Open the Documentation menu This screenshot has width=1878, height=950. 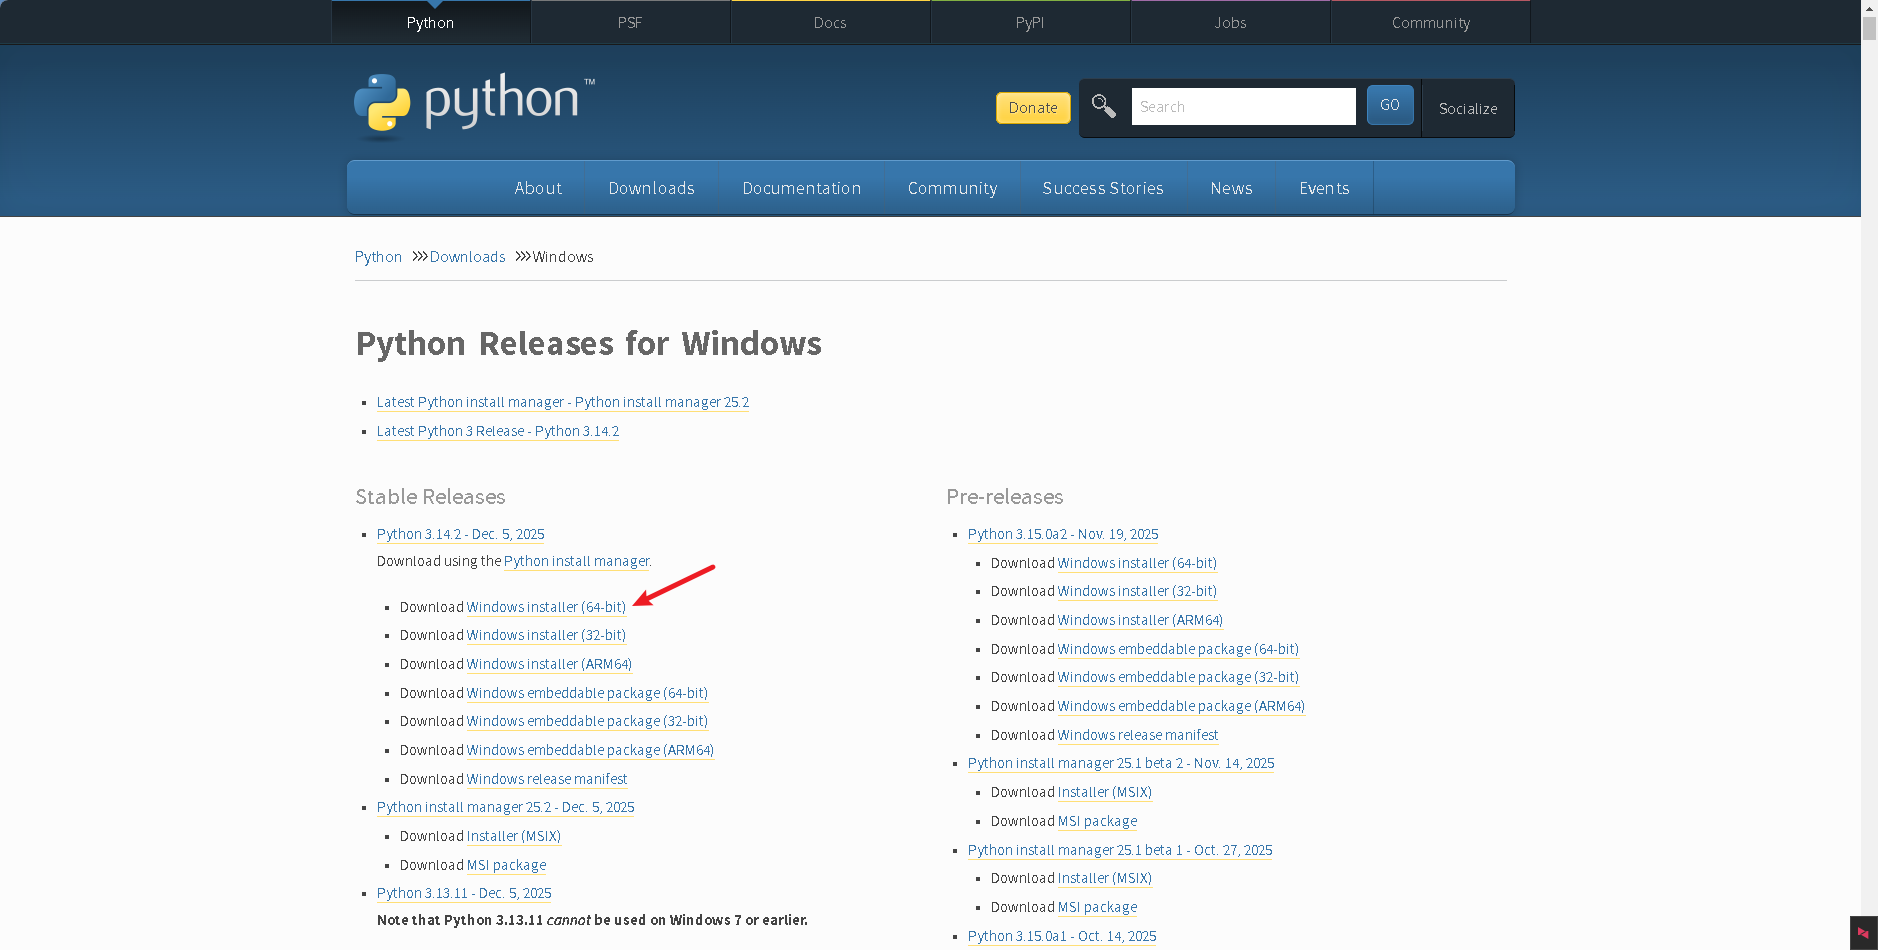pyautogui.click(x=801, y=188)
